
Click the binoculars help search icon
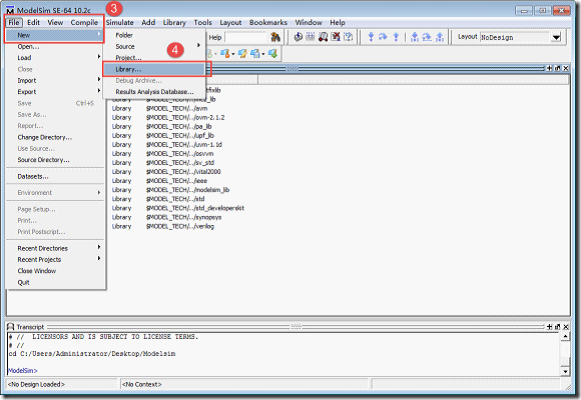point(275,37)
